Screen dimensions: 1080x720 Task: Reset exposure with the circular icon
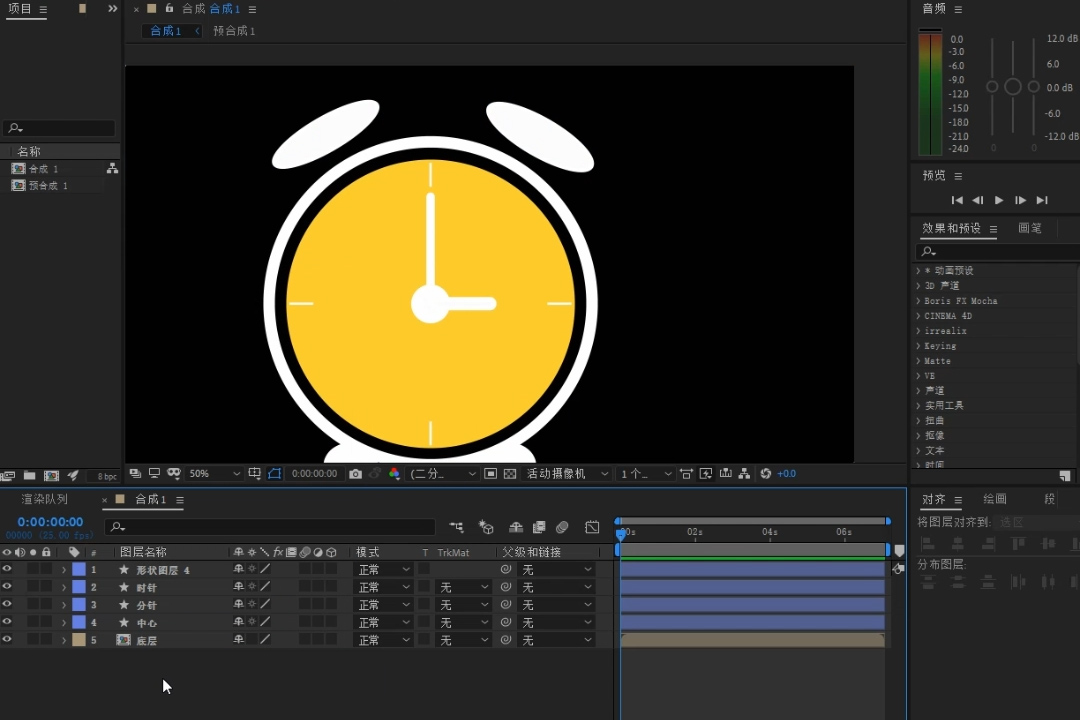coord(765,474)
